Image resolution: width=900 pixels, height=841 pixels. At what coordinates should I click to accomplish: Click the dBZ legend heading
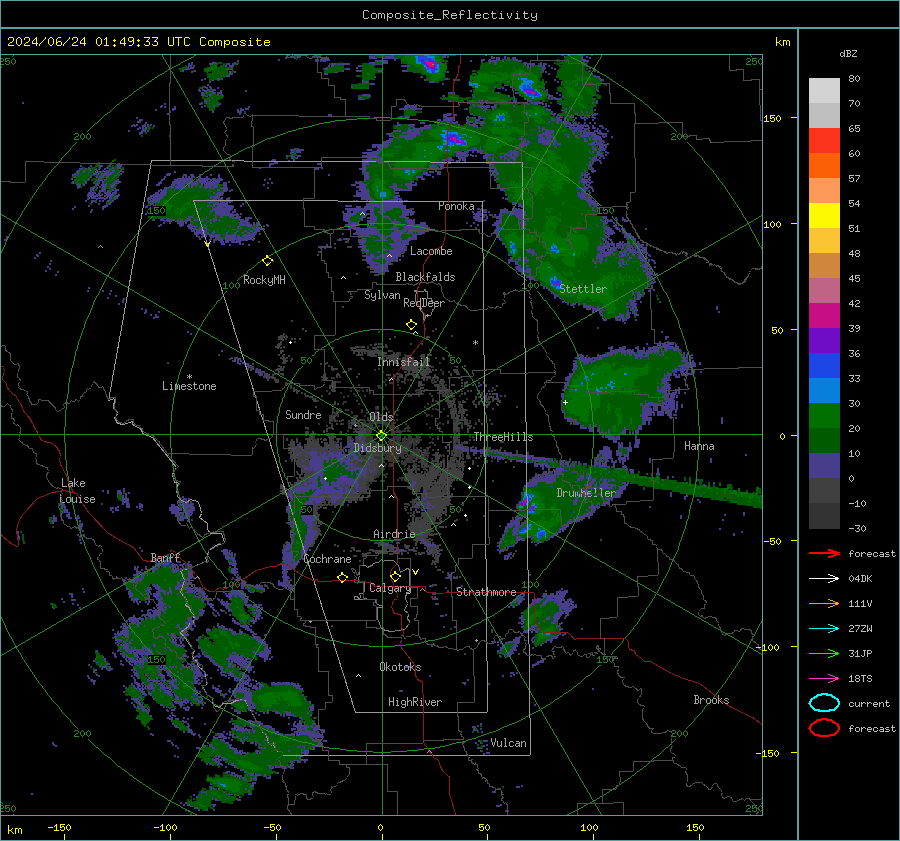coord(848,53)
